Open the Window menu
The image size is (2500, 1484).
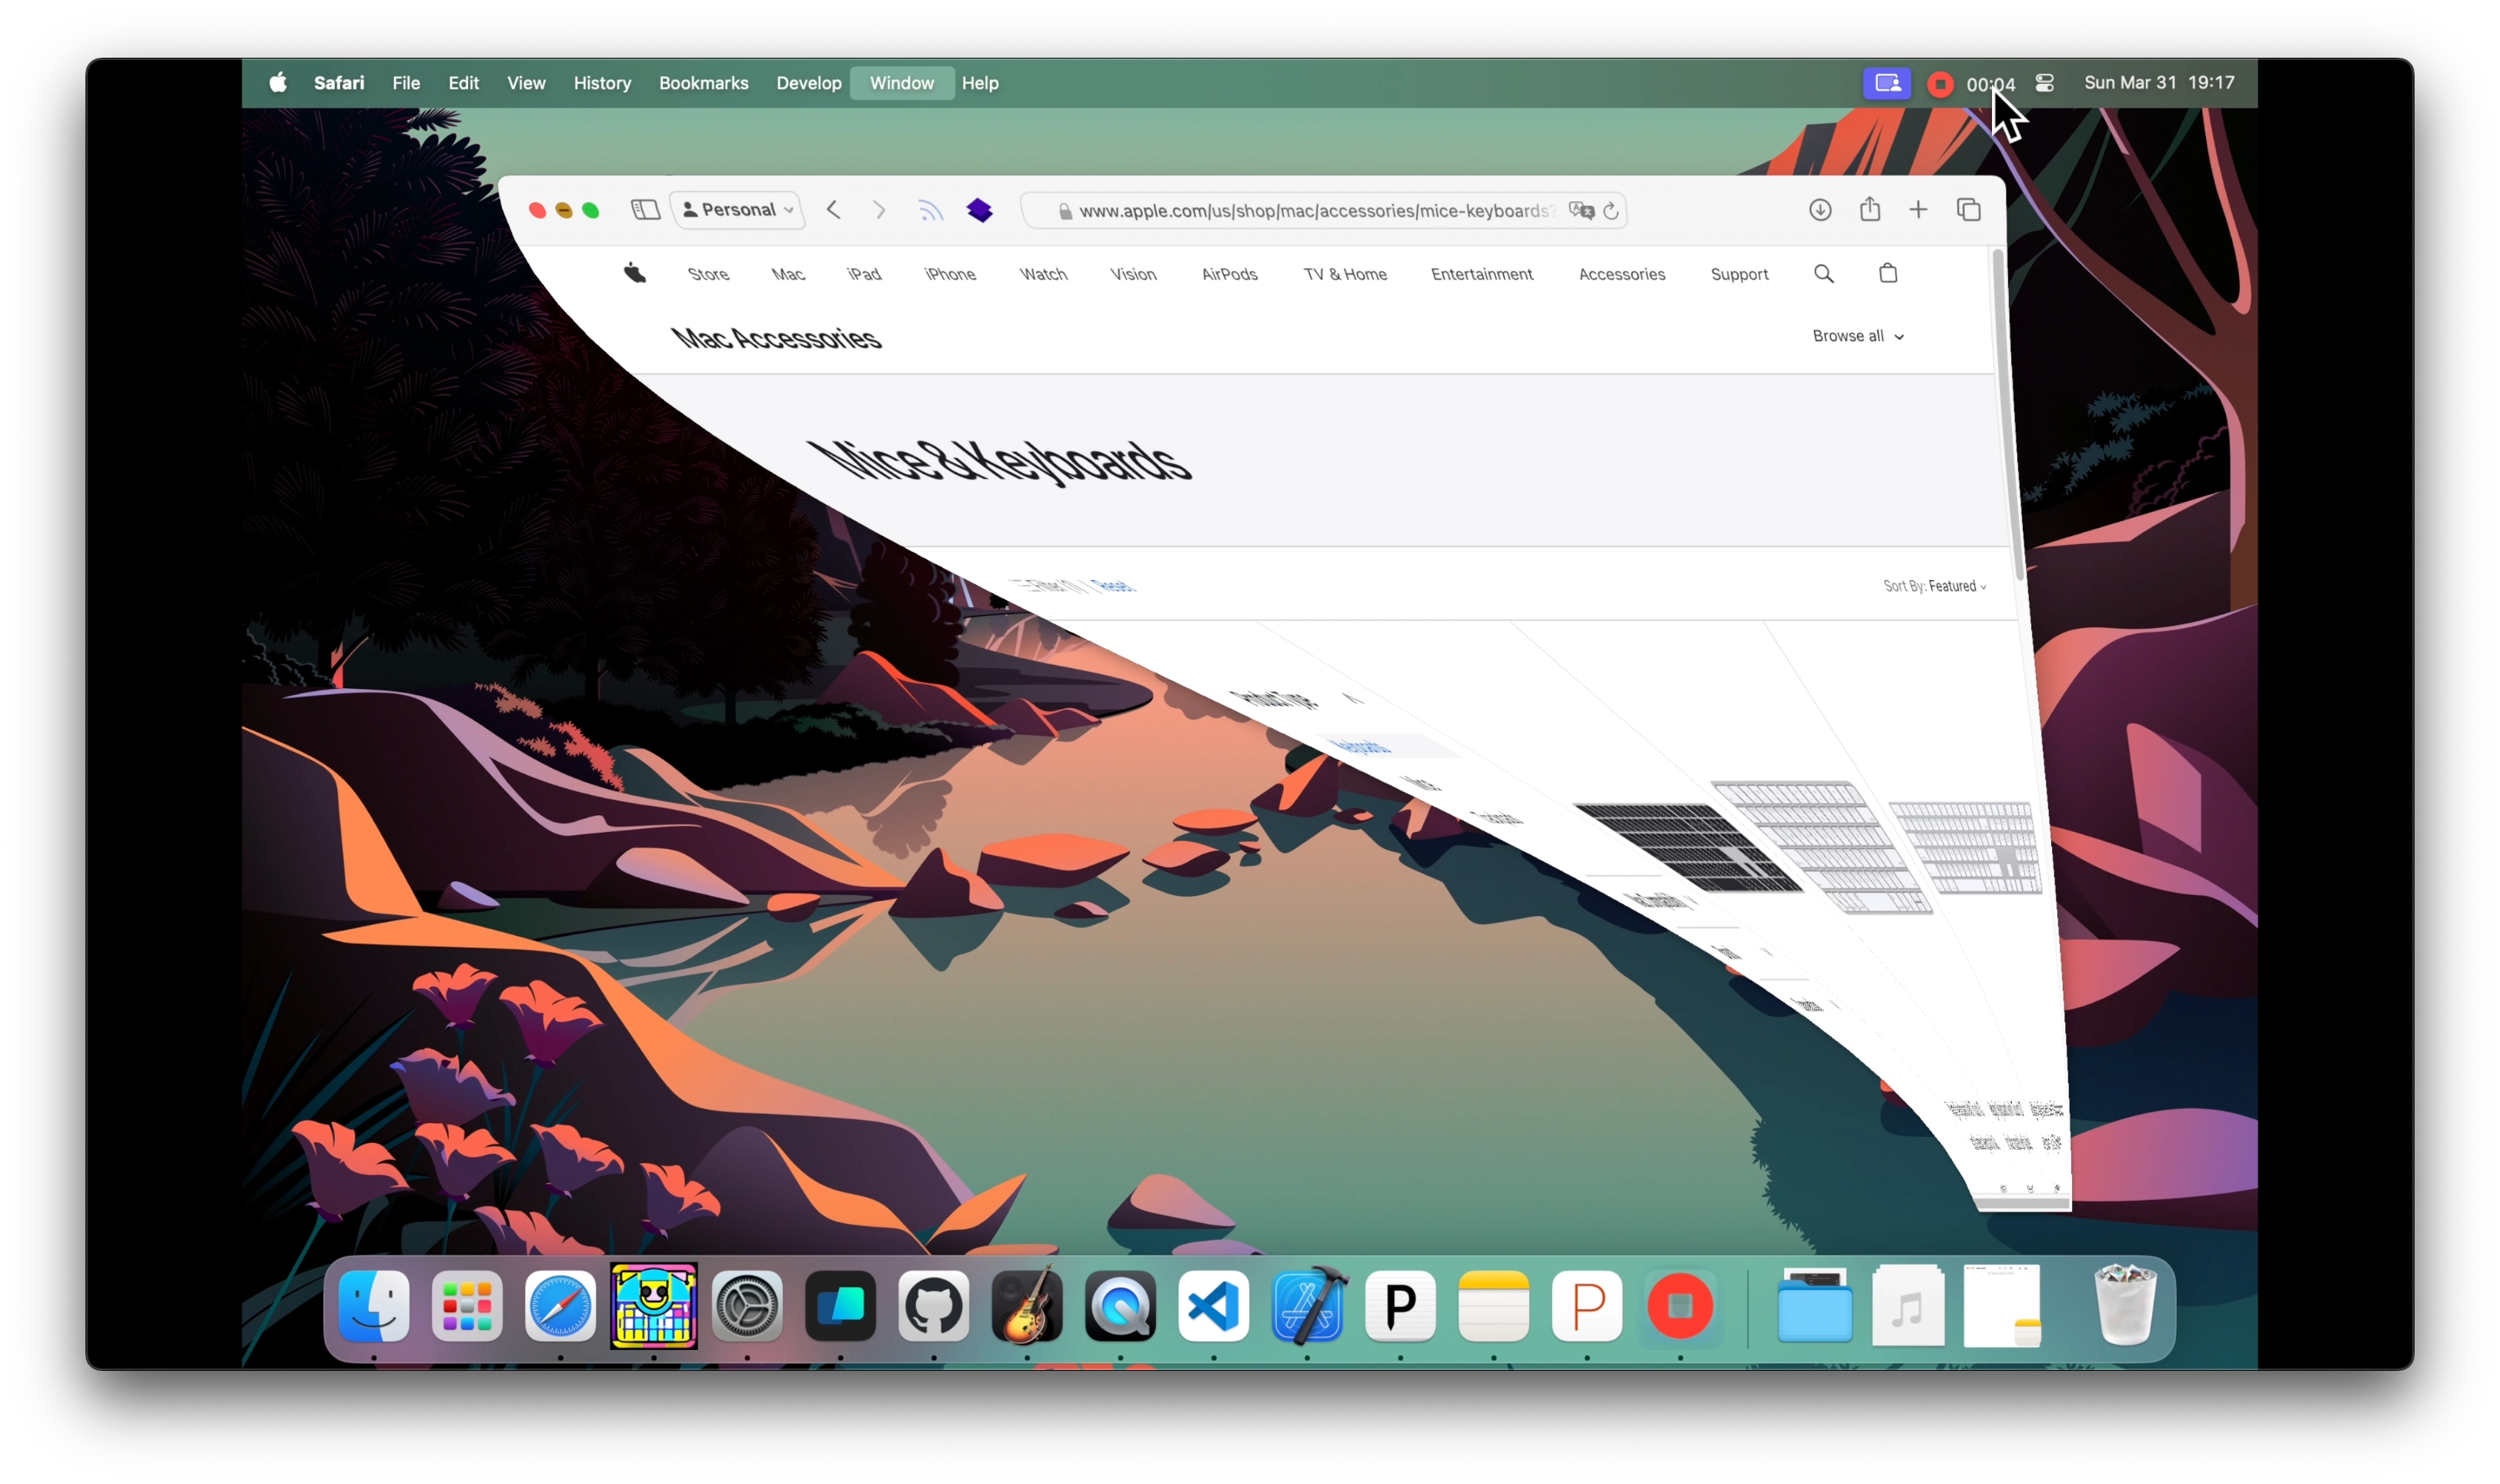pyautogui.click(x=901, y=83)
